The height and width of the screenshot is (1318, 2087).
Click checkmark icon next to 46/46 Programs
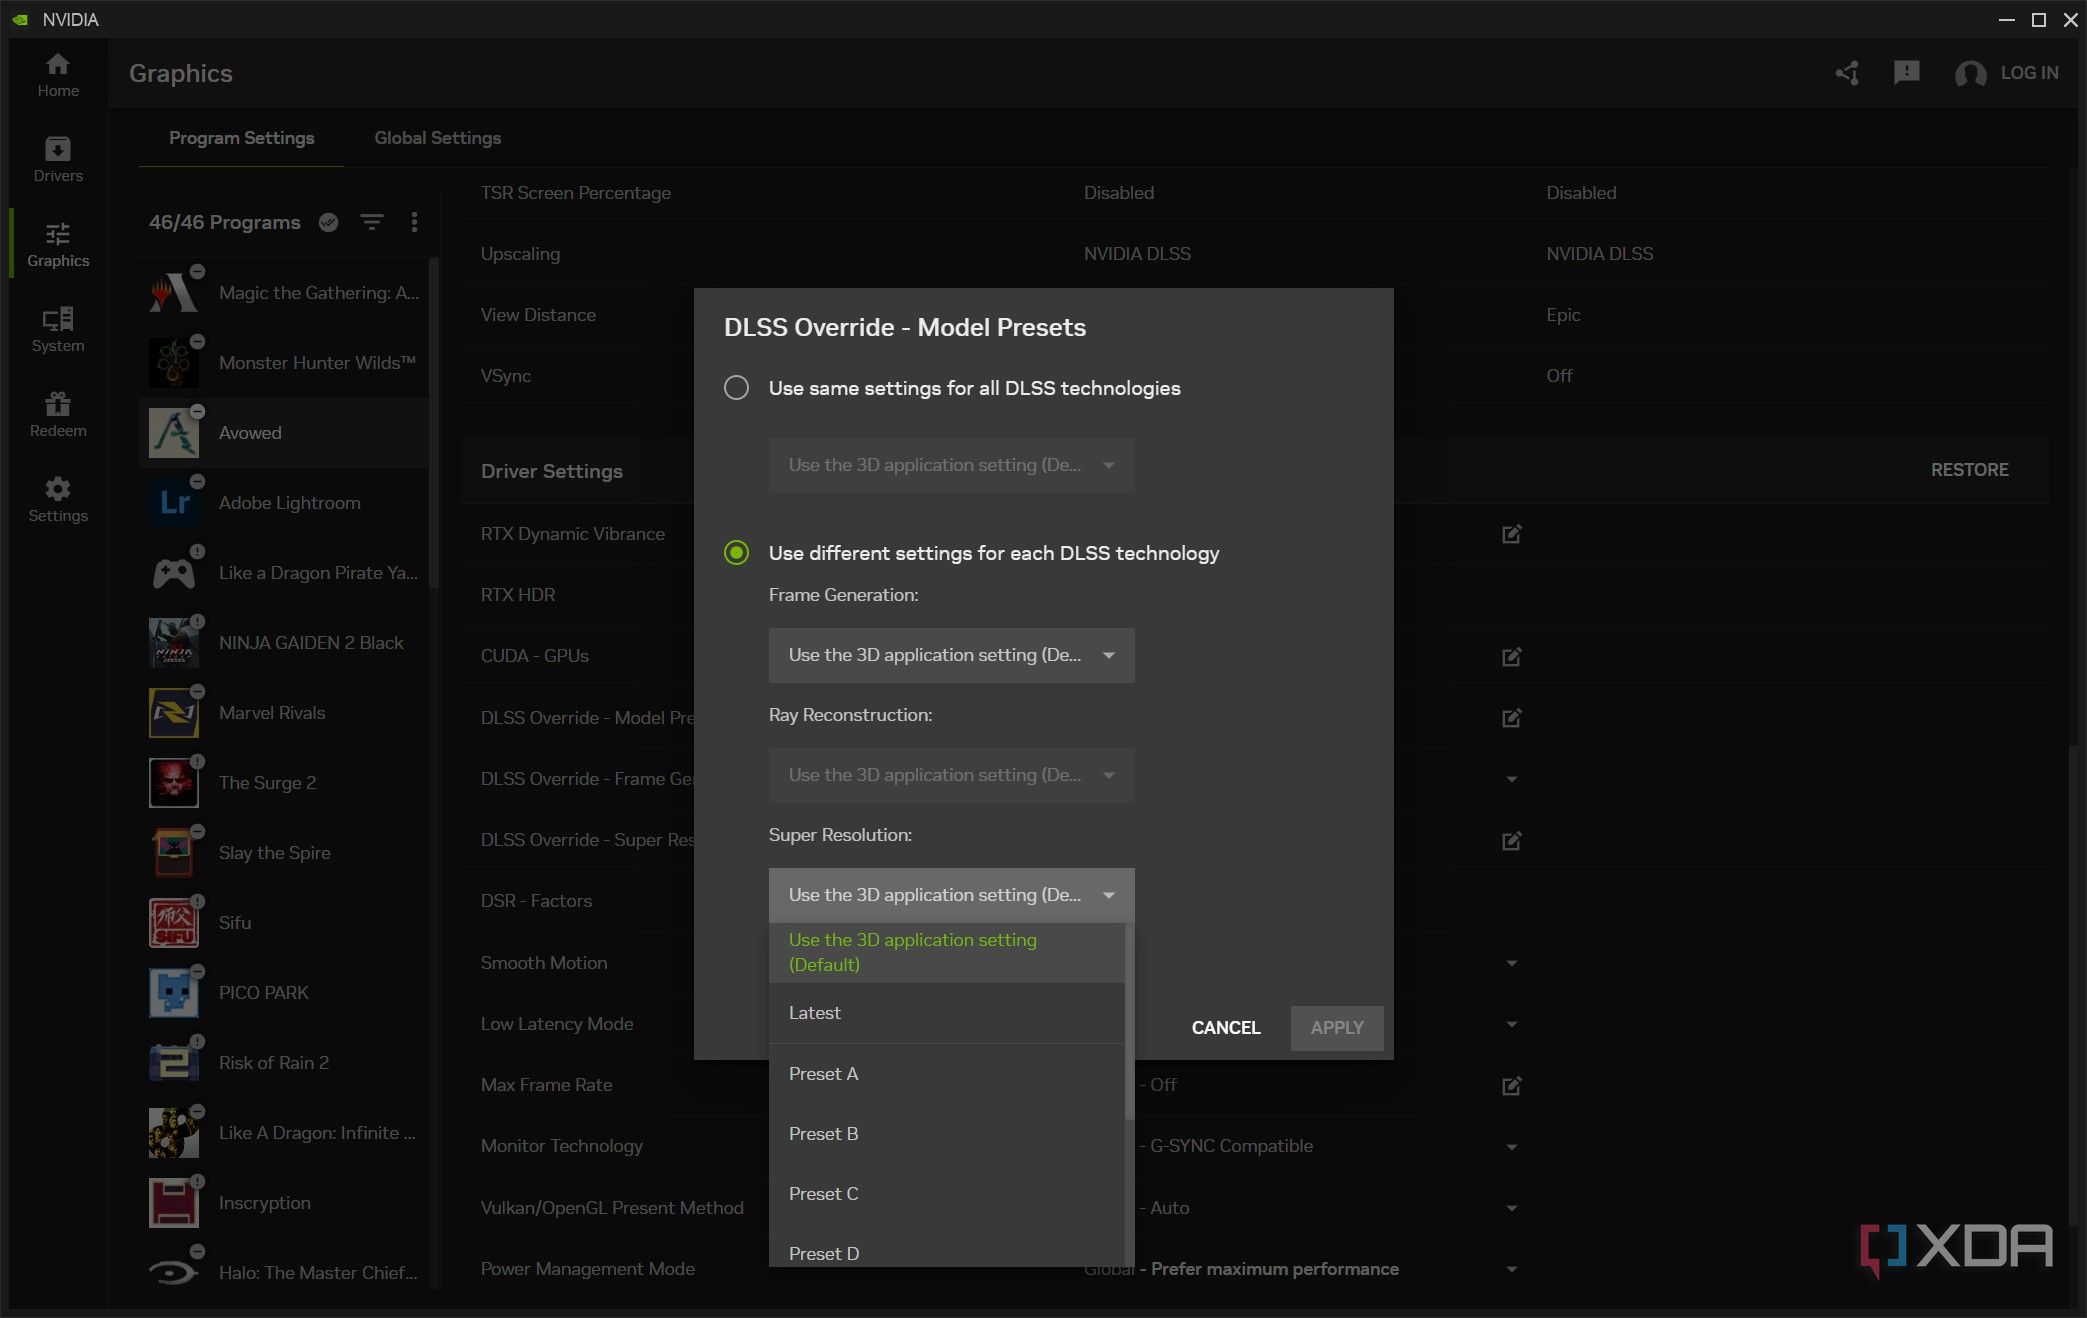click(328, 222)
